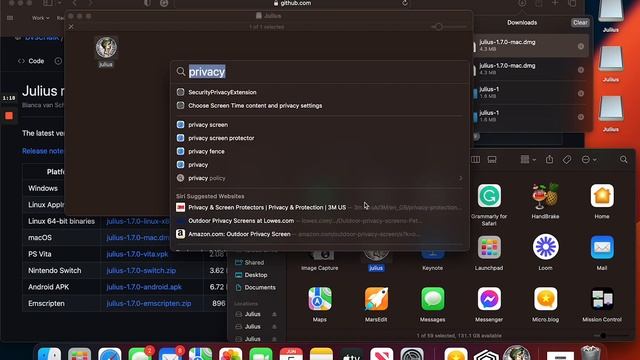Reload page in Safari address bar
640x360 pixels.
[404, 3]
